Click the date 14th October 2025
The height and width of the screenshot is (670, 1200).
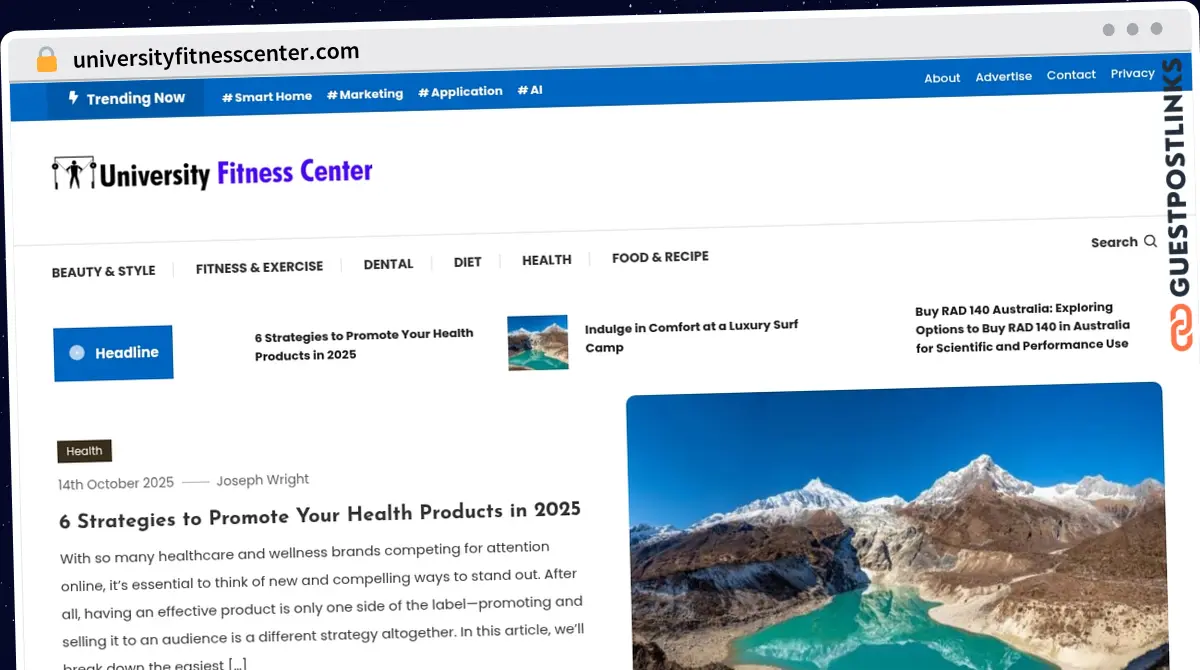tap(116, 484)
